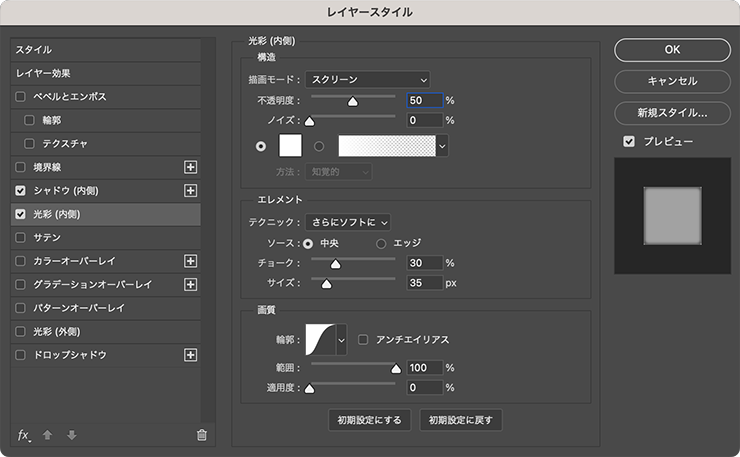Click the move effect down arrow
The height and width of the screenshot is (457, 740).
click(70, 435)
